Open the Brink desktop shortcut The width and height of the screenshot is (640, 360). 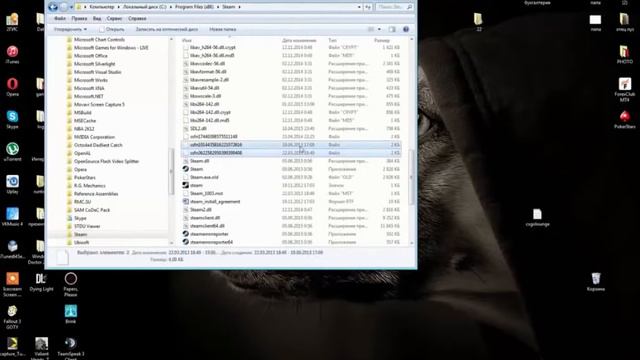71,314
